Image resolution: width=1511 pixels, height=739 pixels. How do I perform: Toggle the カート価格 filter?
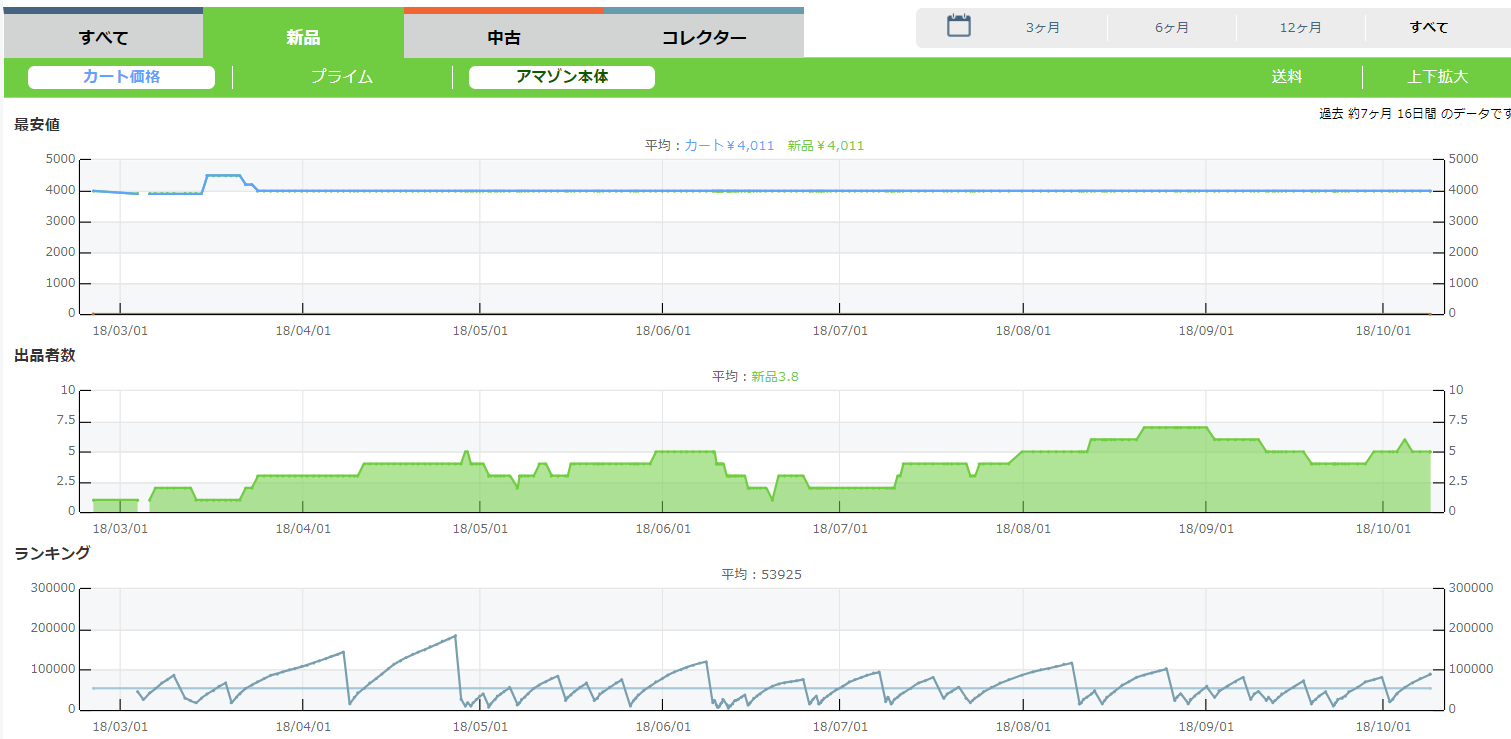point(121,77)
